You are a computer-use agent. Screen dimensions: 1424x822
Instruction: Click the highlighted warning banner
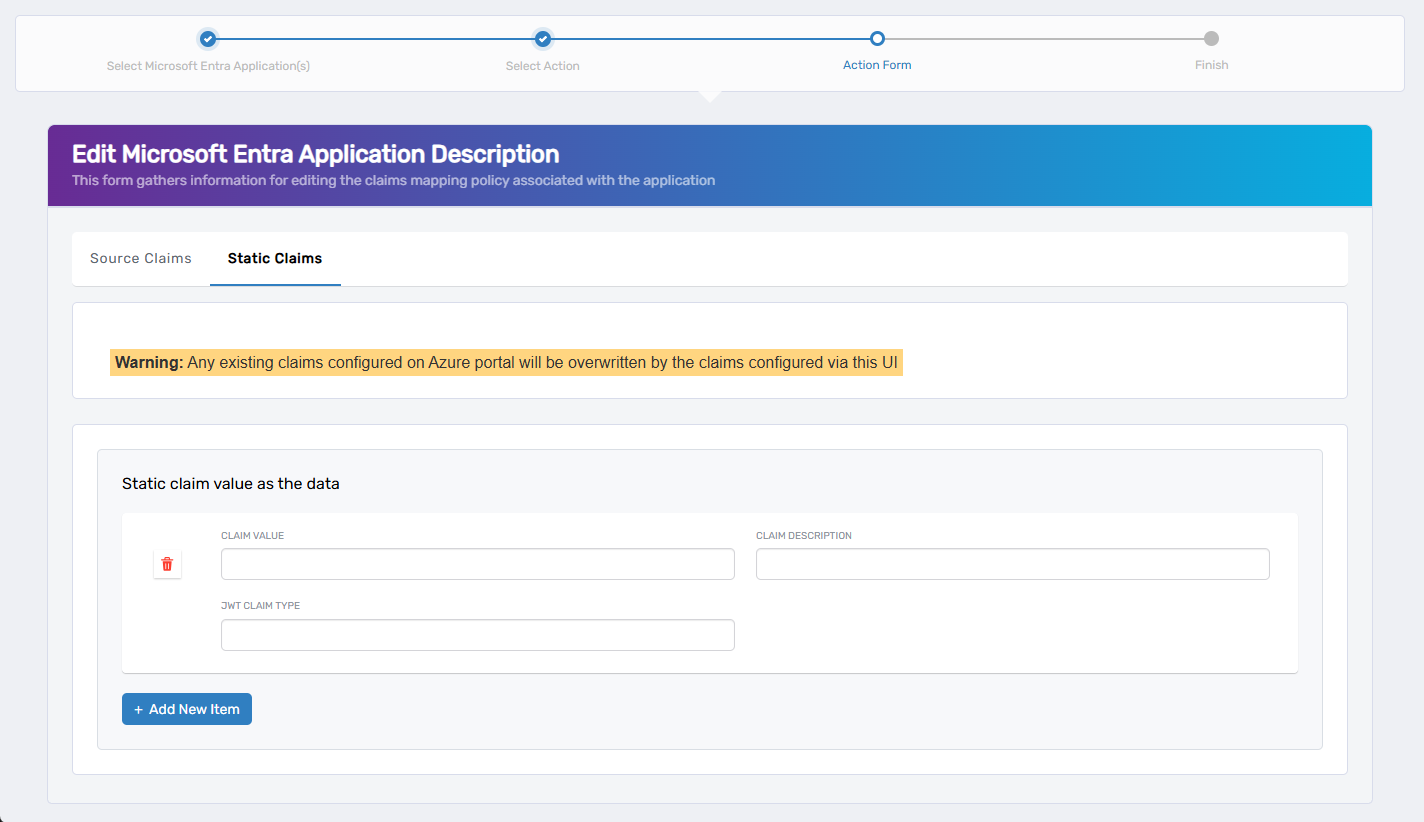[505, 362]
